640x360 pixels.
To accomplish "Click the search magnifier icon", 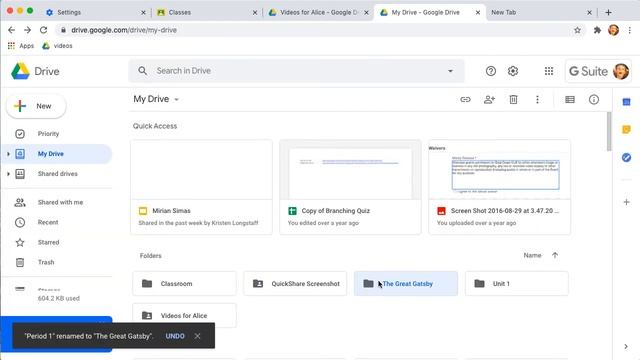I will click(x=142, y=71).
